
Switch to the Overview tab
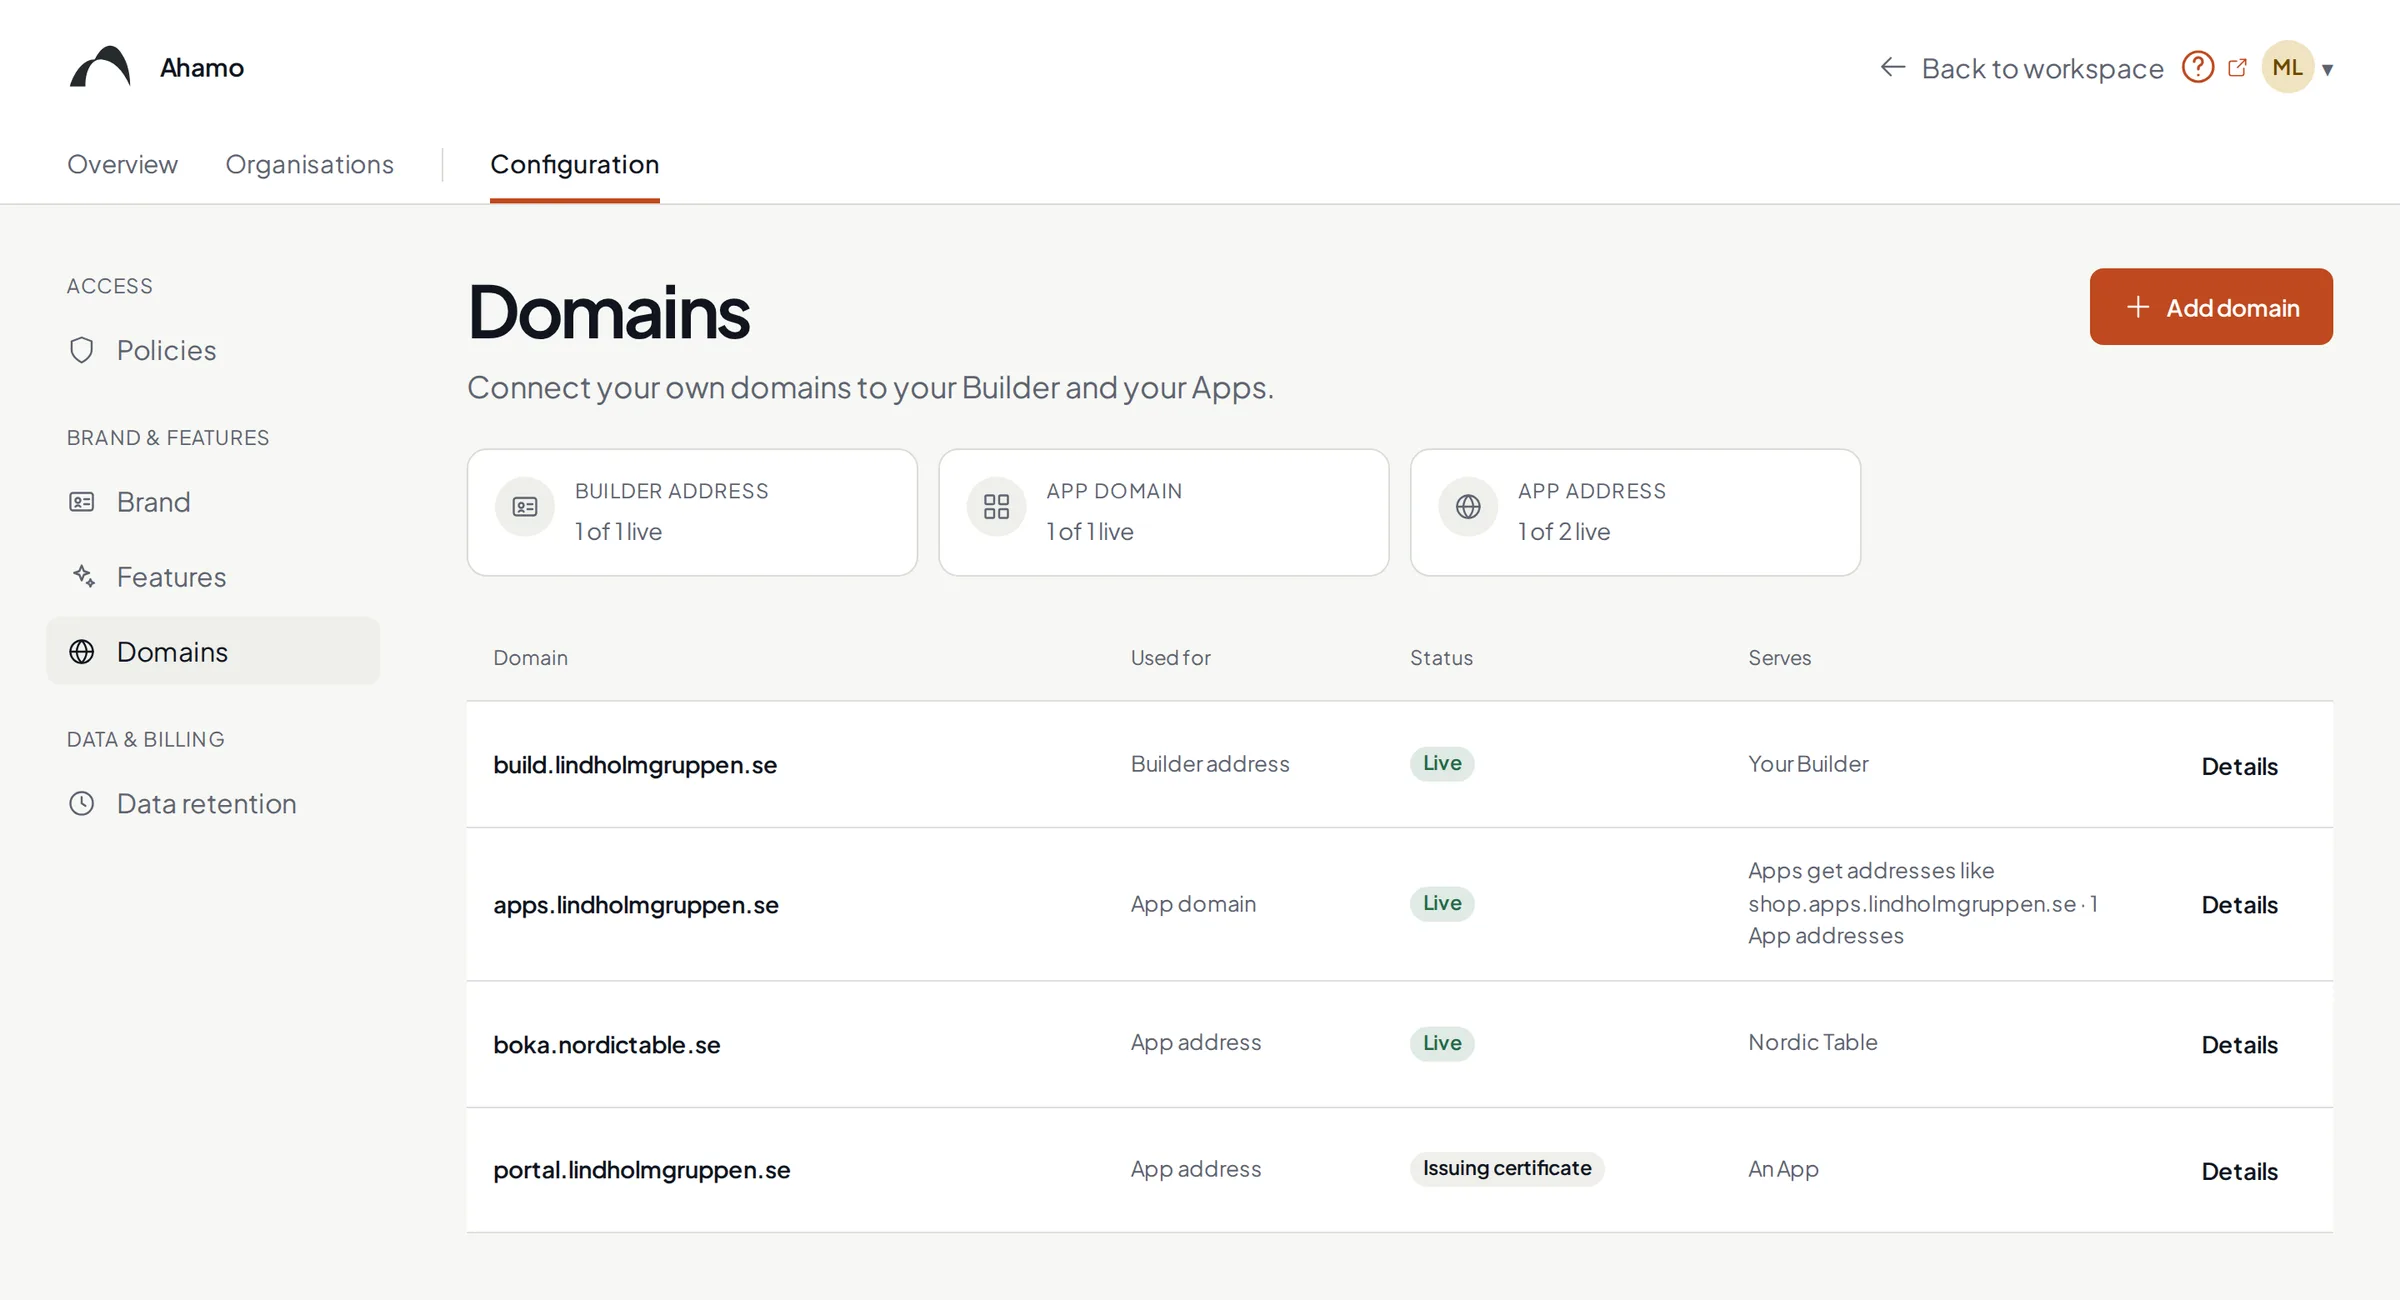[x=122, y=164]
